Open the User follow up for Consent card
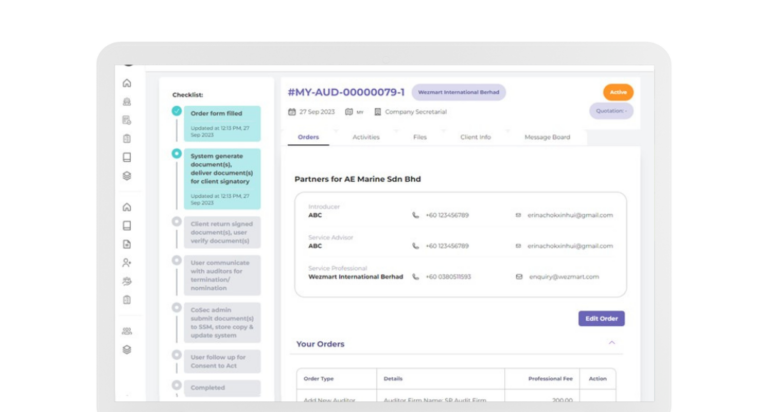Screen dimensions: 768x412 (x=222, y=362)
